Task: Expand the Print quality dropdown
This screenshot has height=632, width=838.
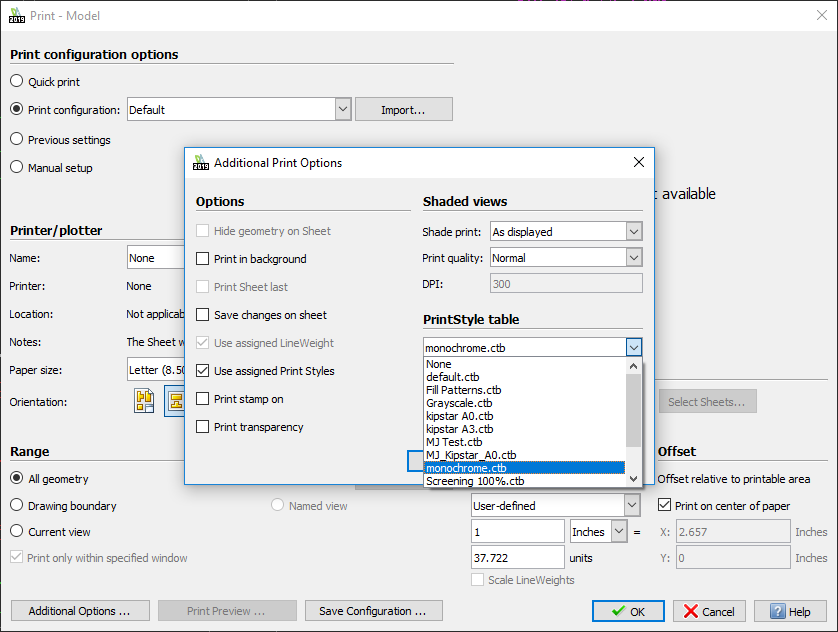Action: (633, 258)
